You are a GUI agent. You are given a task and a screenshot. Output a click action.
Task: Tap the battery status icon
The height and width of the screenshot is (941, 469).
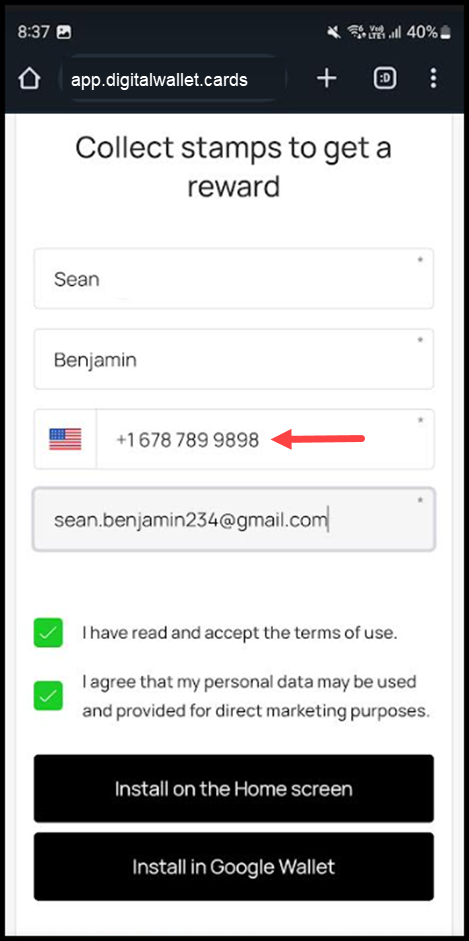tap(445, 32)
